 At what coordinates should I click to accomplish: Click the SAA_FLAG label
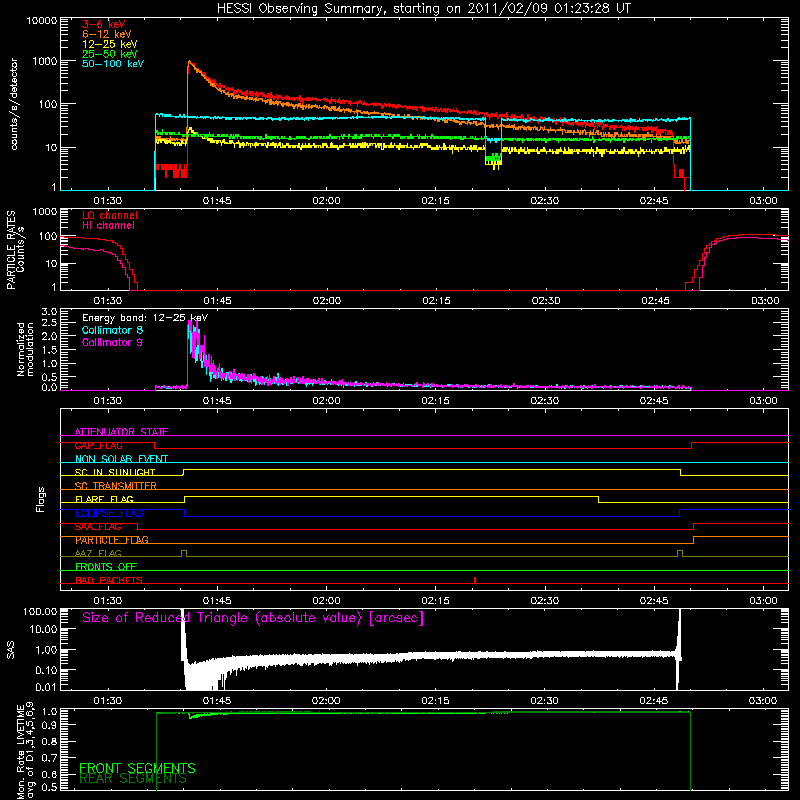[98, 526]
